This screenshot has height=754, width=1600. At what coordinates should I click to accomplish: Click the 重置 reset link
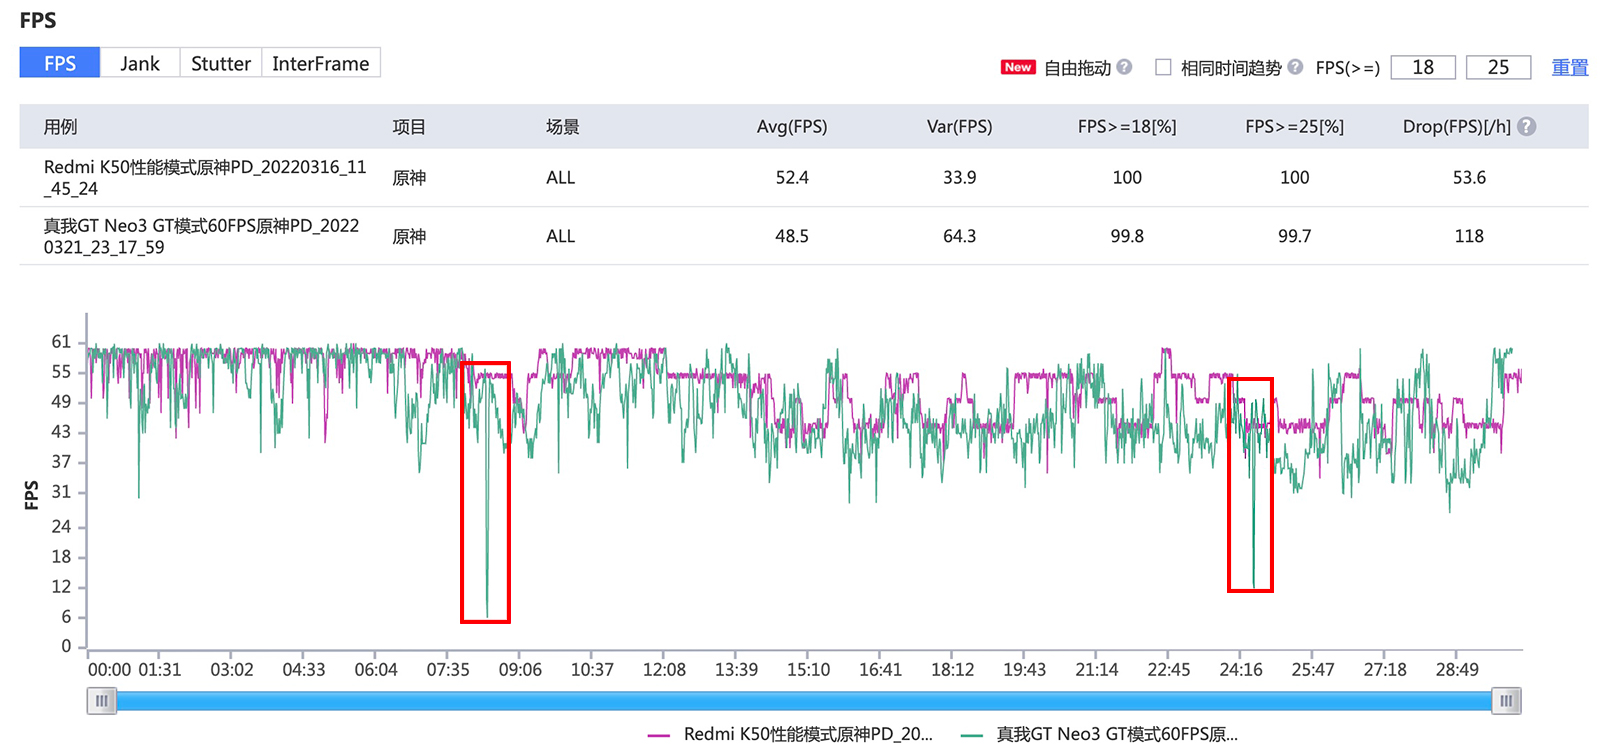coord(1569,67)
